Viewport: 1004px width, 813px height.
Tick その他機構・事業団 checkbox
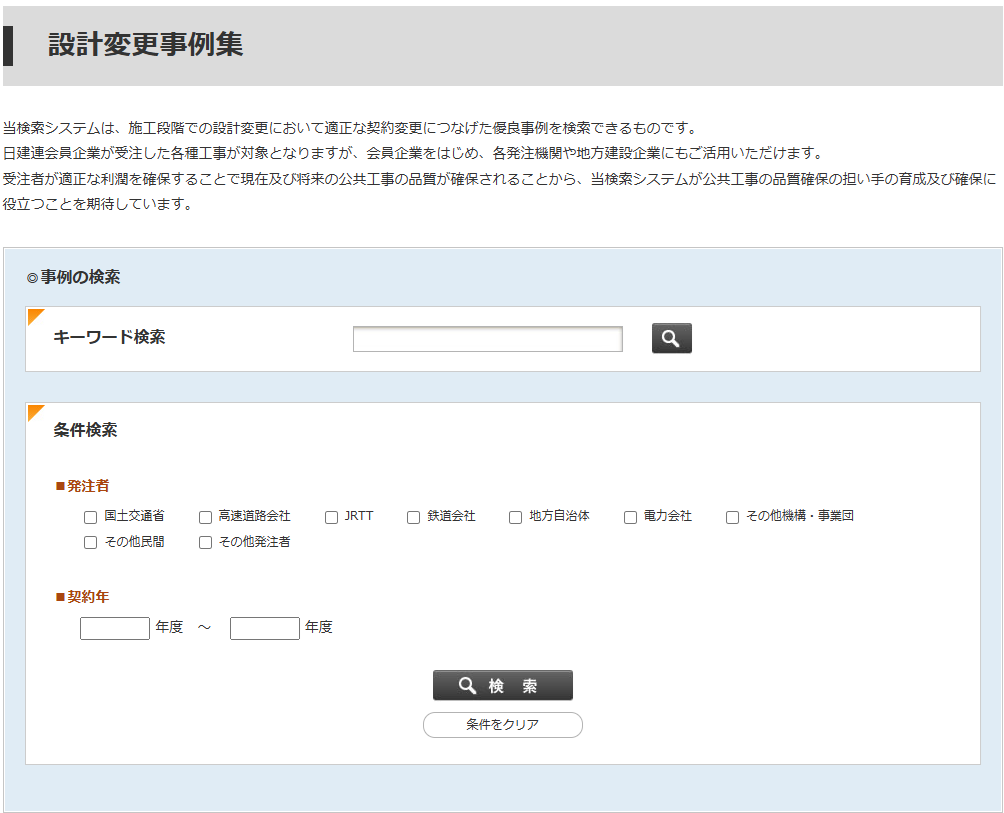point(732,517)
